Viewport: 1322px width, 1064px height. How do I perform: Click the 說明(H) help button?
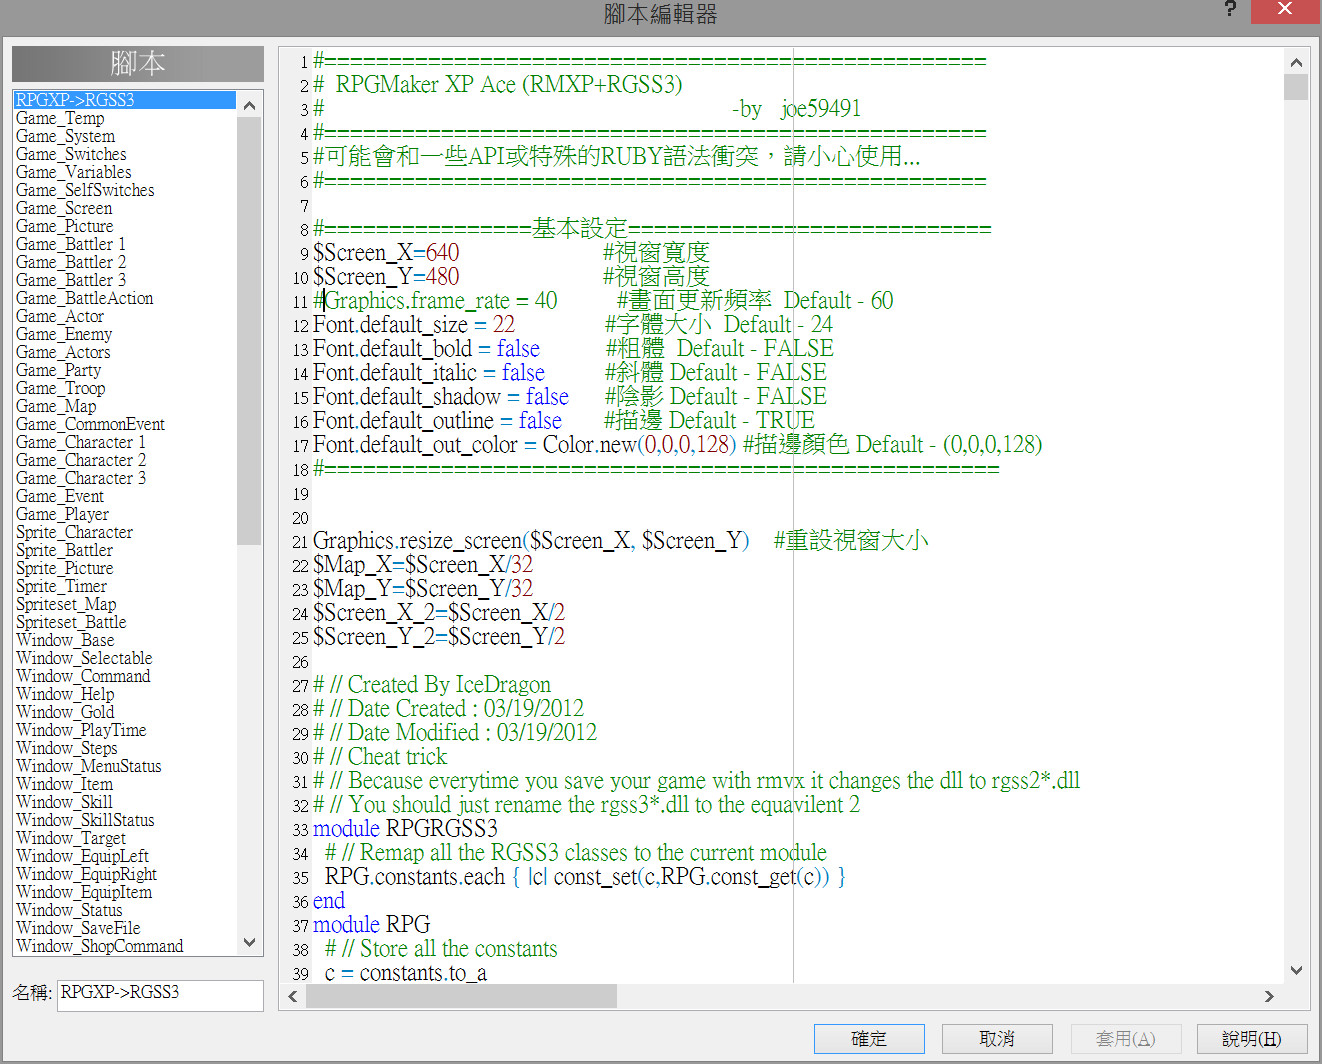tap(1252, 1039)
